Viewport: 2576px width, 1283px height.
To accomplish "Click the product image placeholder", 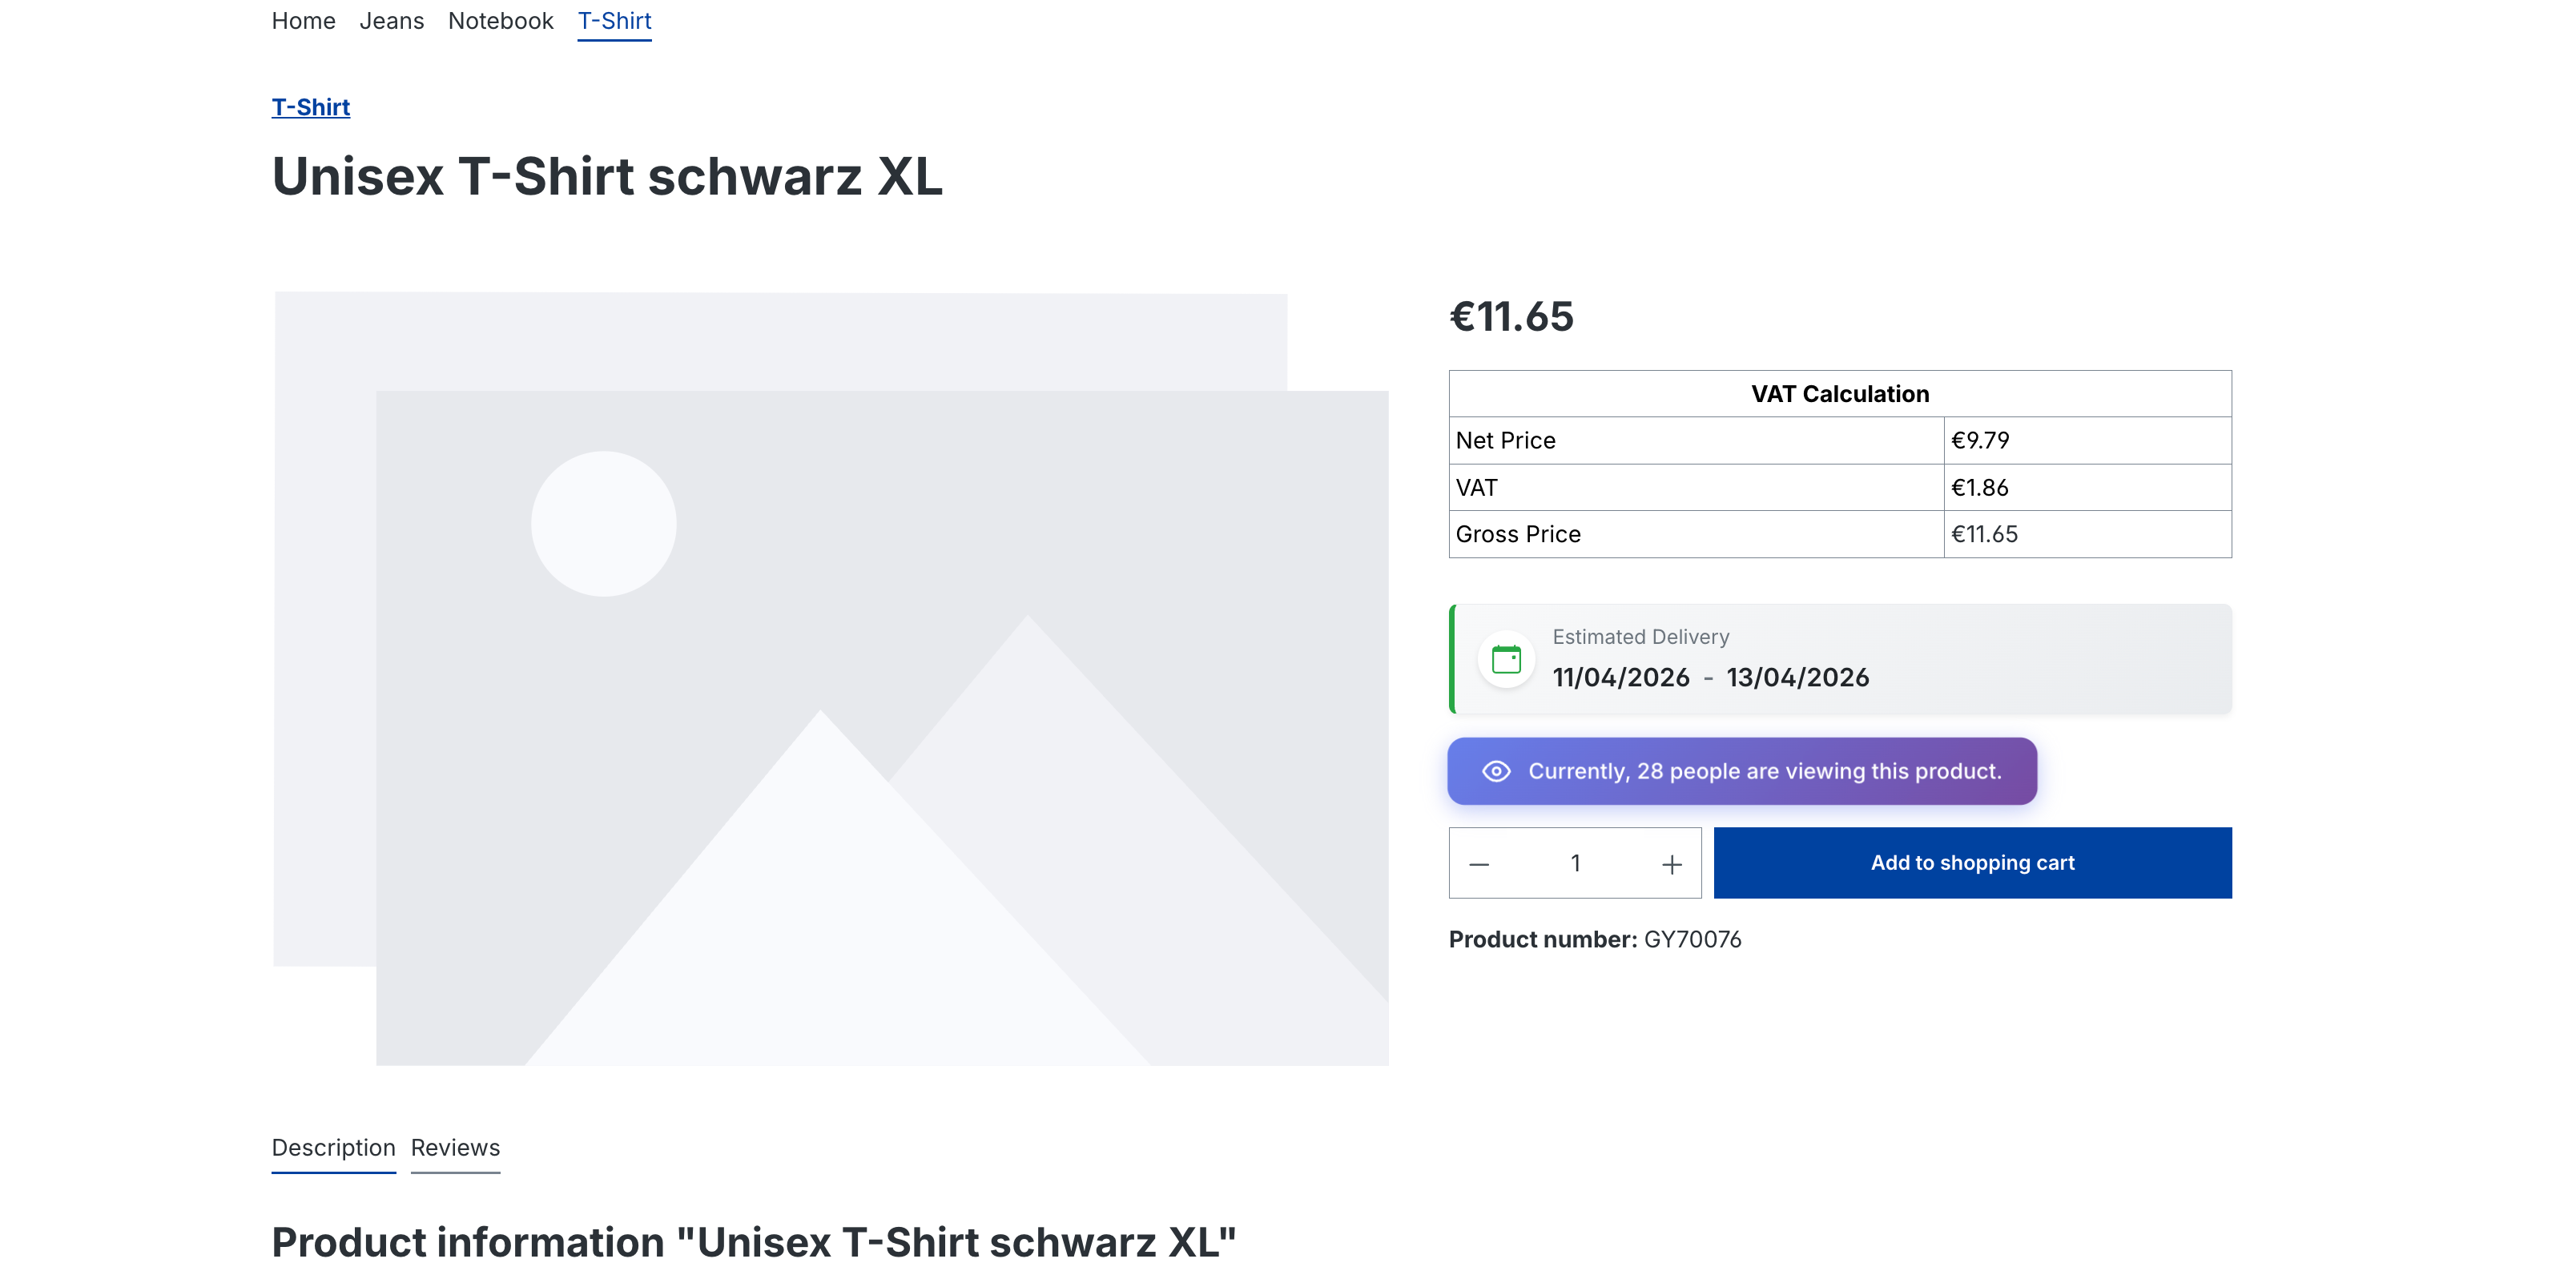I will (831, 678).
